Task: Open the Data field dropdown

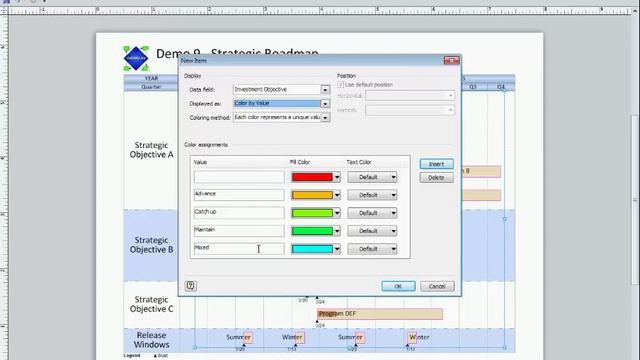Action: coord(325,89)
